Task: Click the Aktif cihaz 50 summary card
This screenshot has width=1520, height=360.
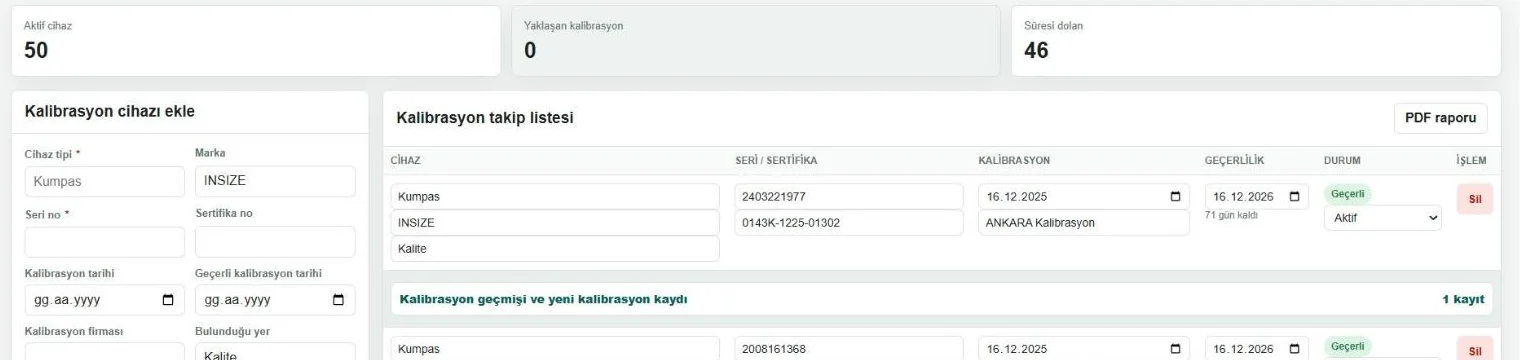Action: click(256, 41)
